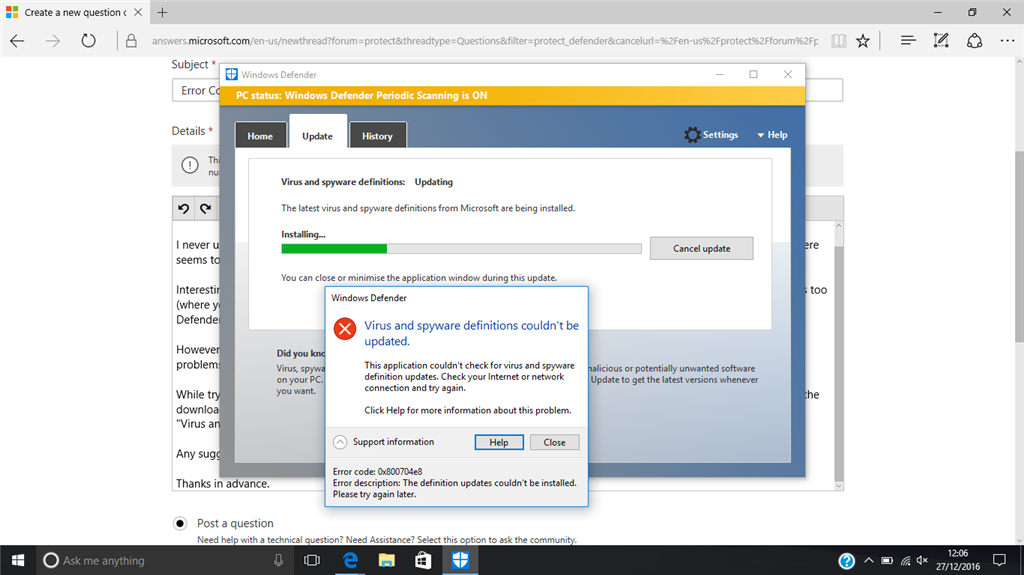The image size is (1024, 575).
Task: Open Edge from the taskbar
Action: click(x=351, y=561)
